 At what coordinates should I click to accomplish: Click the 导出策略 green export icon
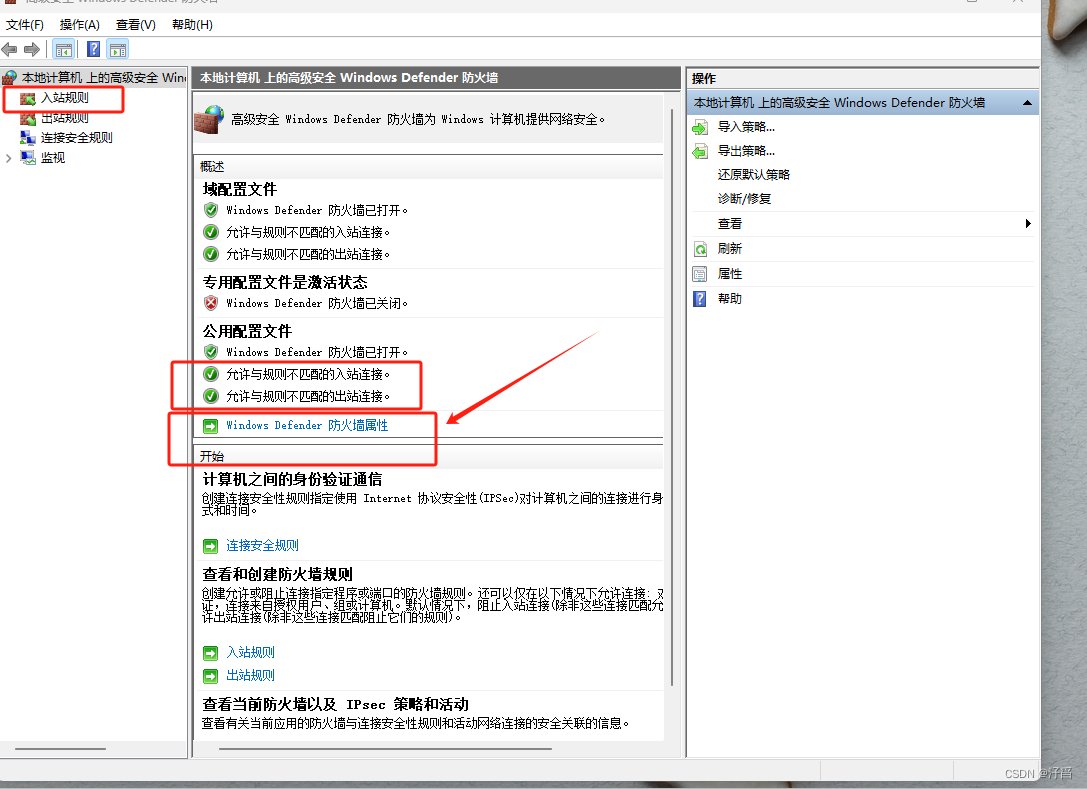click(700, 151)
